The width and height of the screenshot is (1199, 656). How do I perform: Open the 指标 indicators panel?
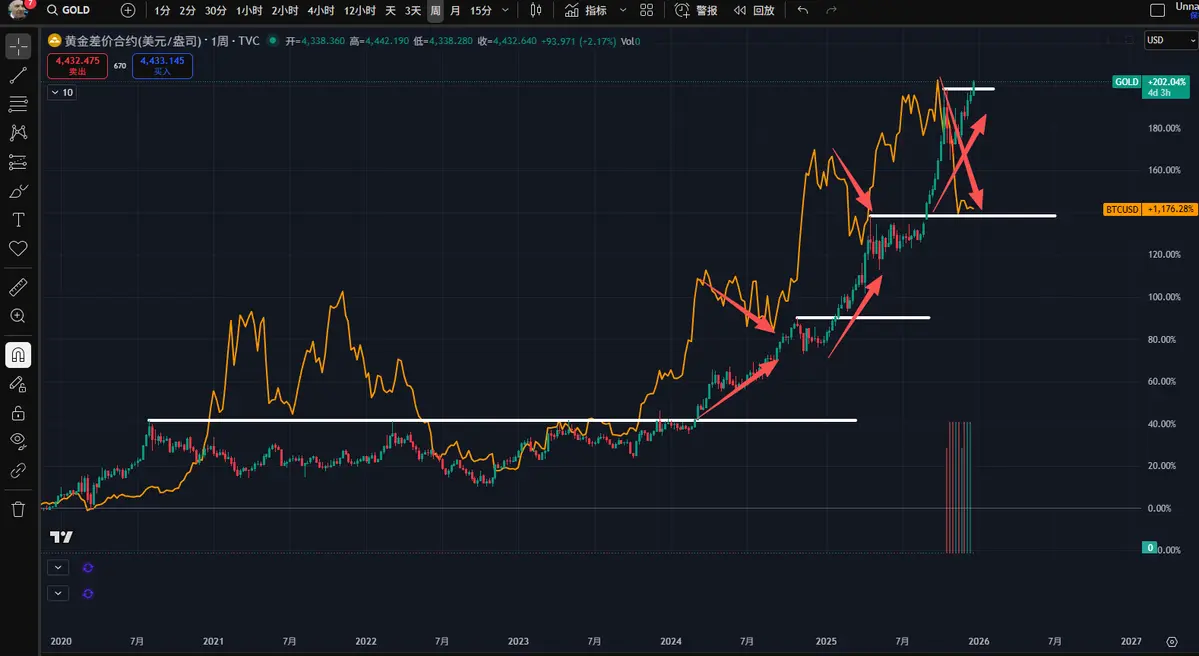tap(586, 10)
